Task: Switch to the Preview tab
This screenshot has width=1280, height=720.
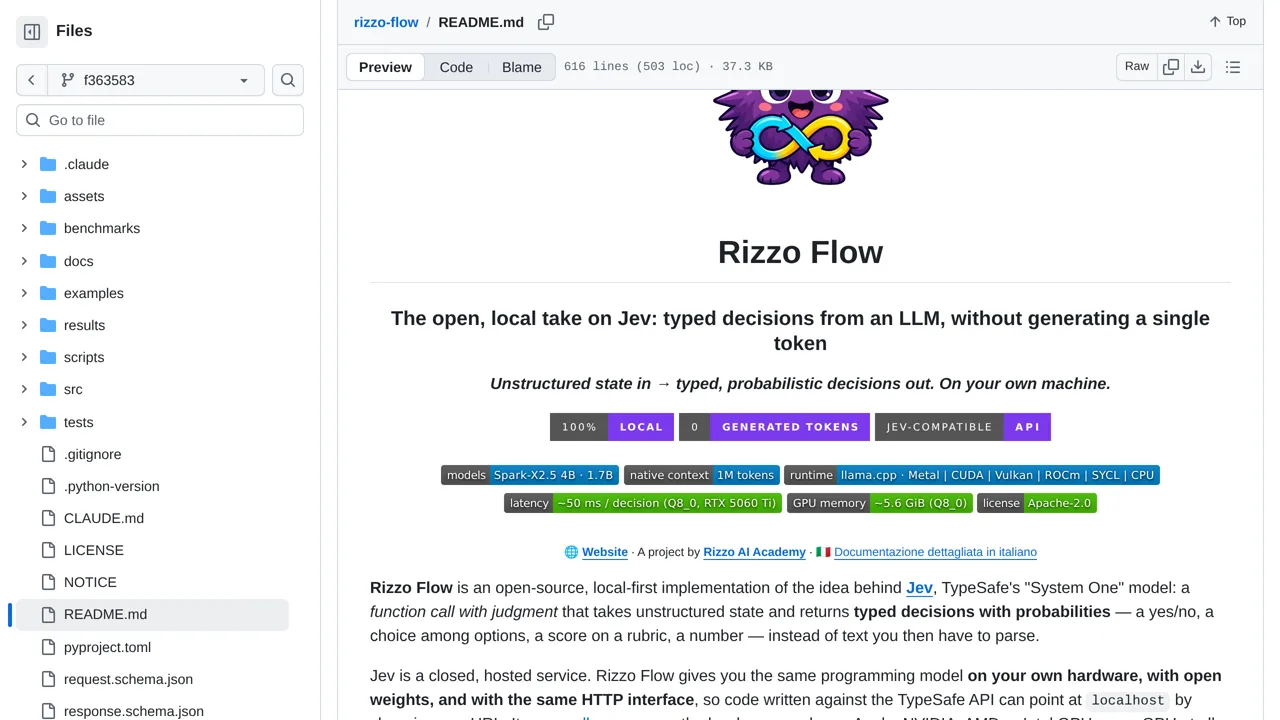Action: coord(385,67)
